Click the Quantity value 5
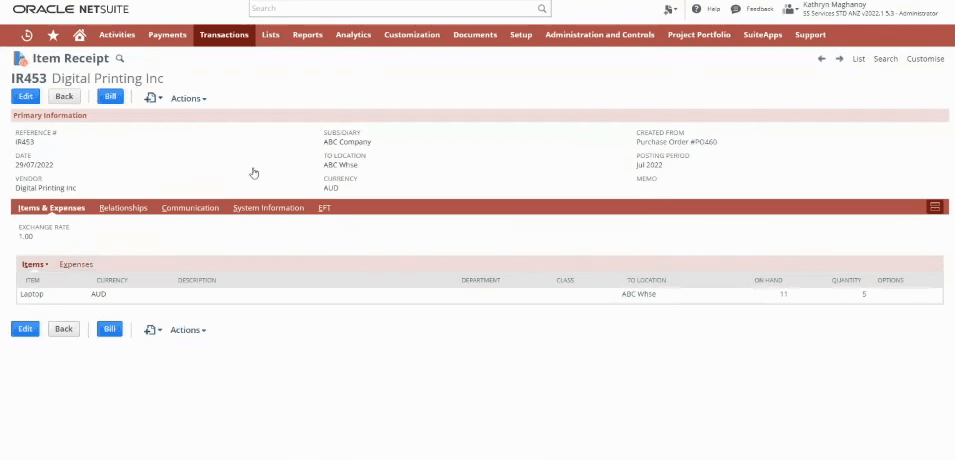This screenshot has height=460, width=955. click(864, 294)
